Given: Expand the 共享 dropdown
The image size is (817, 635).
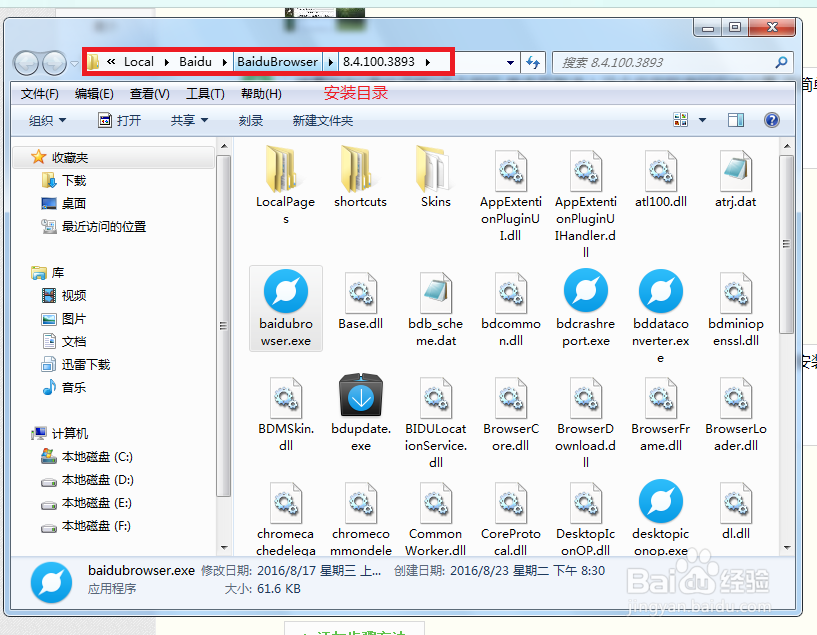Looking at the screenshot, I should pyautogui.click(x=189, y=121).
